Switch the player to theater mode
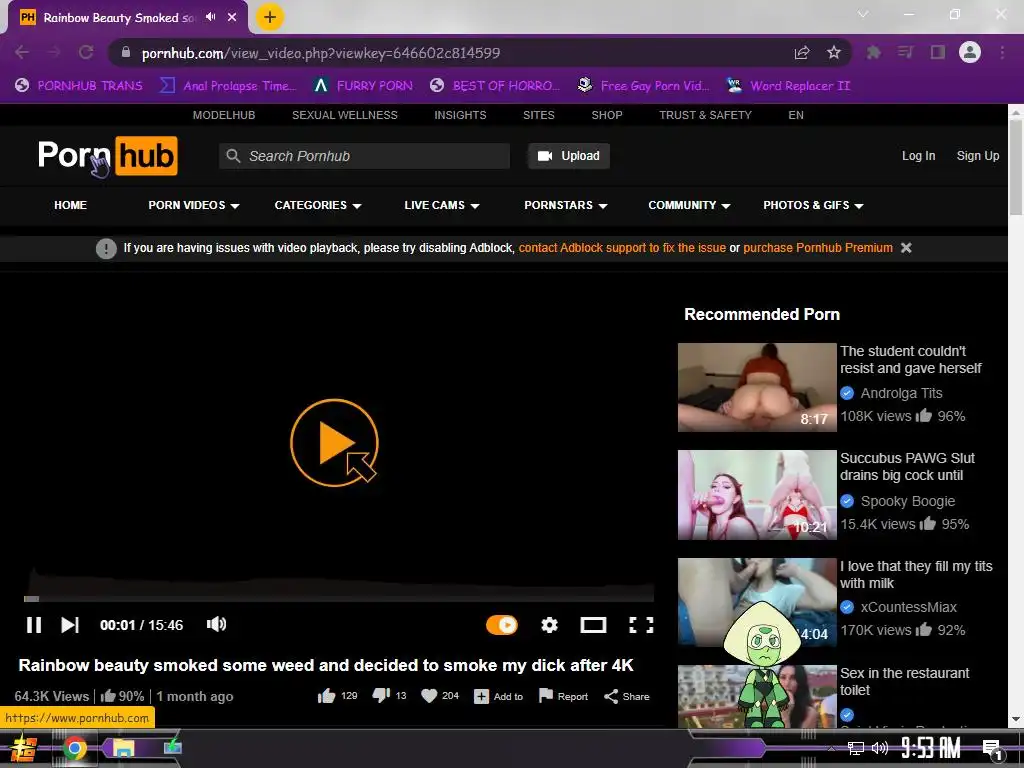This screenshot has height=768, width=1024. coord(593,625)
